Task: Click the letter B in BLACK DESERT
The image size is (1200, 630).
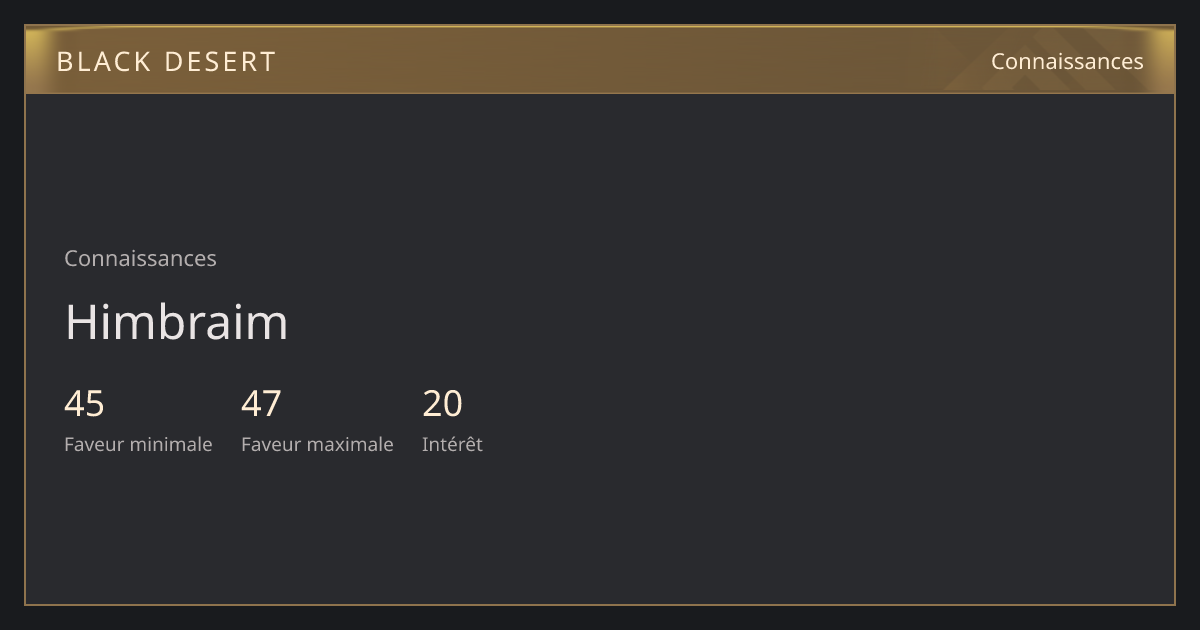Action: (x=65, y=62)
